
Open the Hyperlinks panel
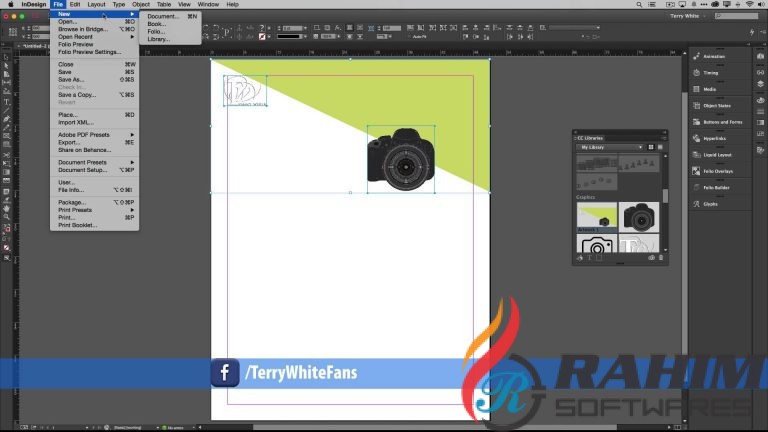coord(714,138)
